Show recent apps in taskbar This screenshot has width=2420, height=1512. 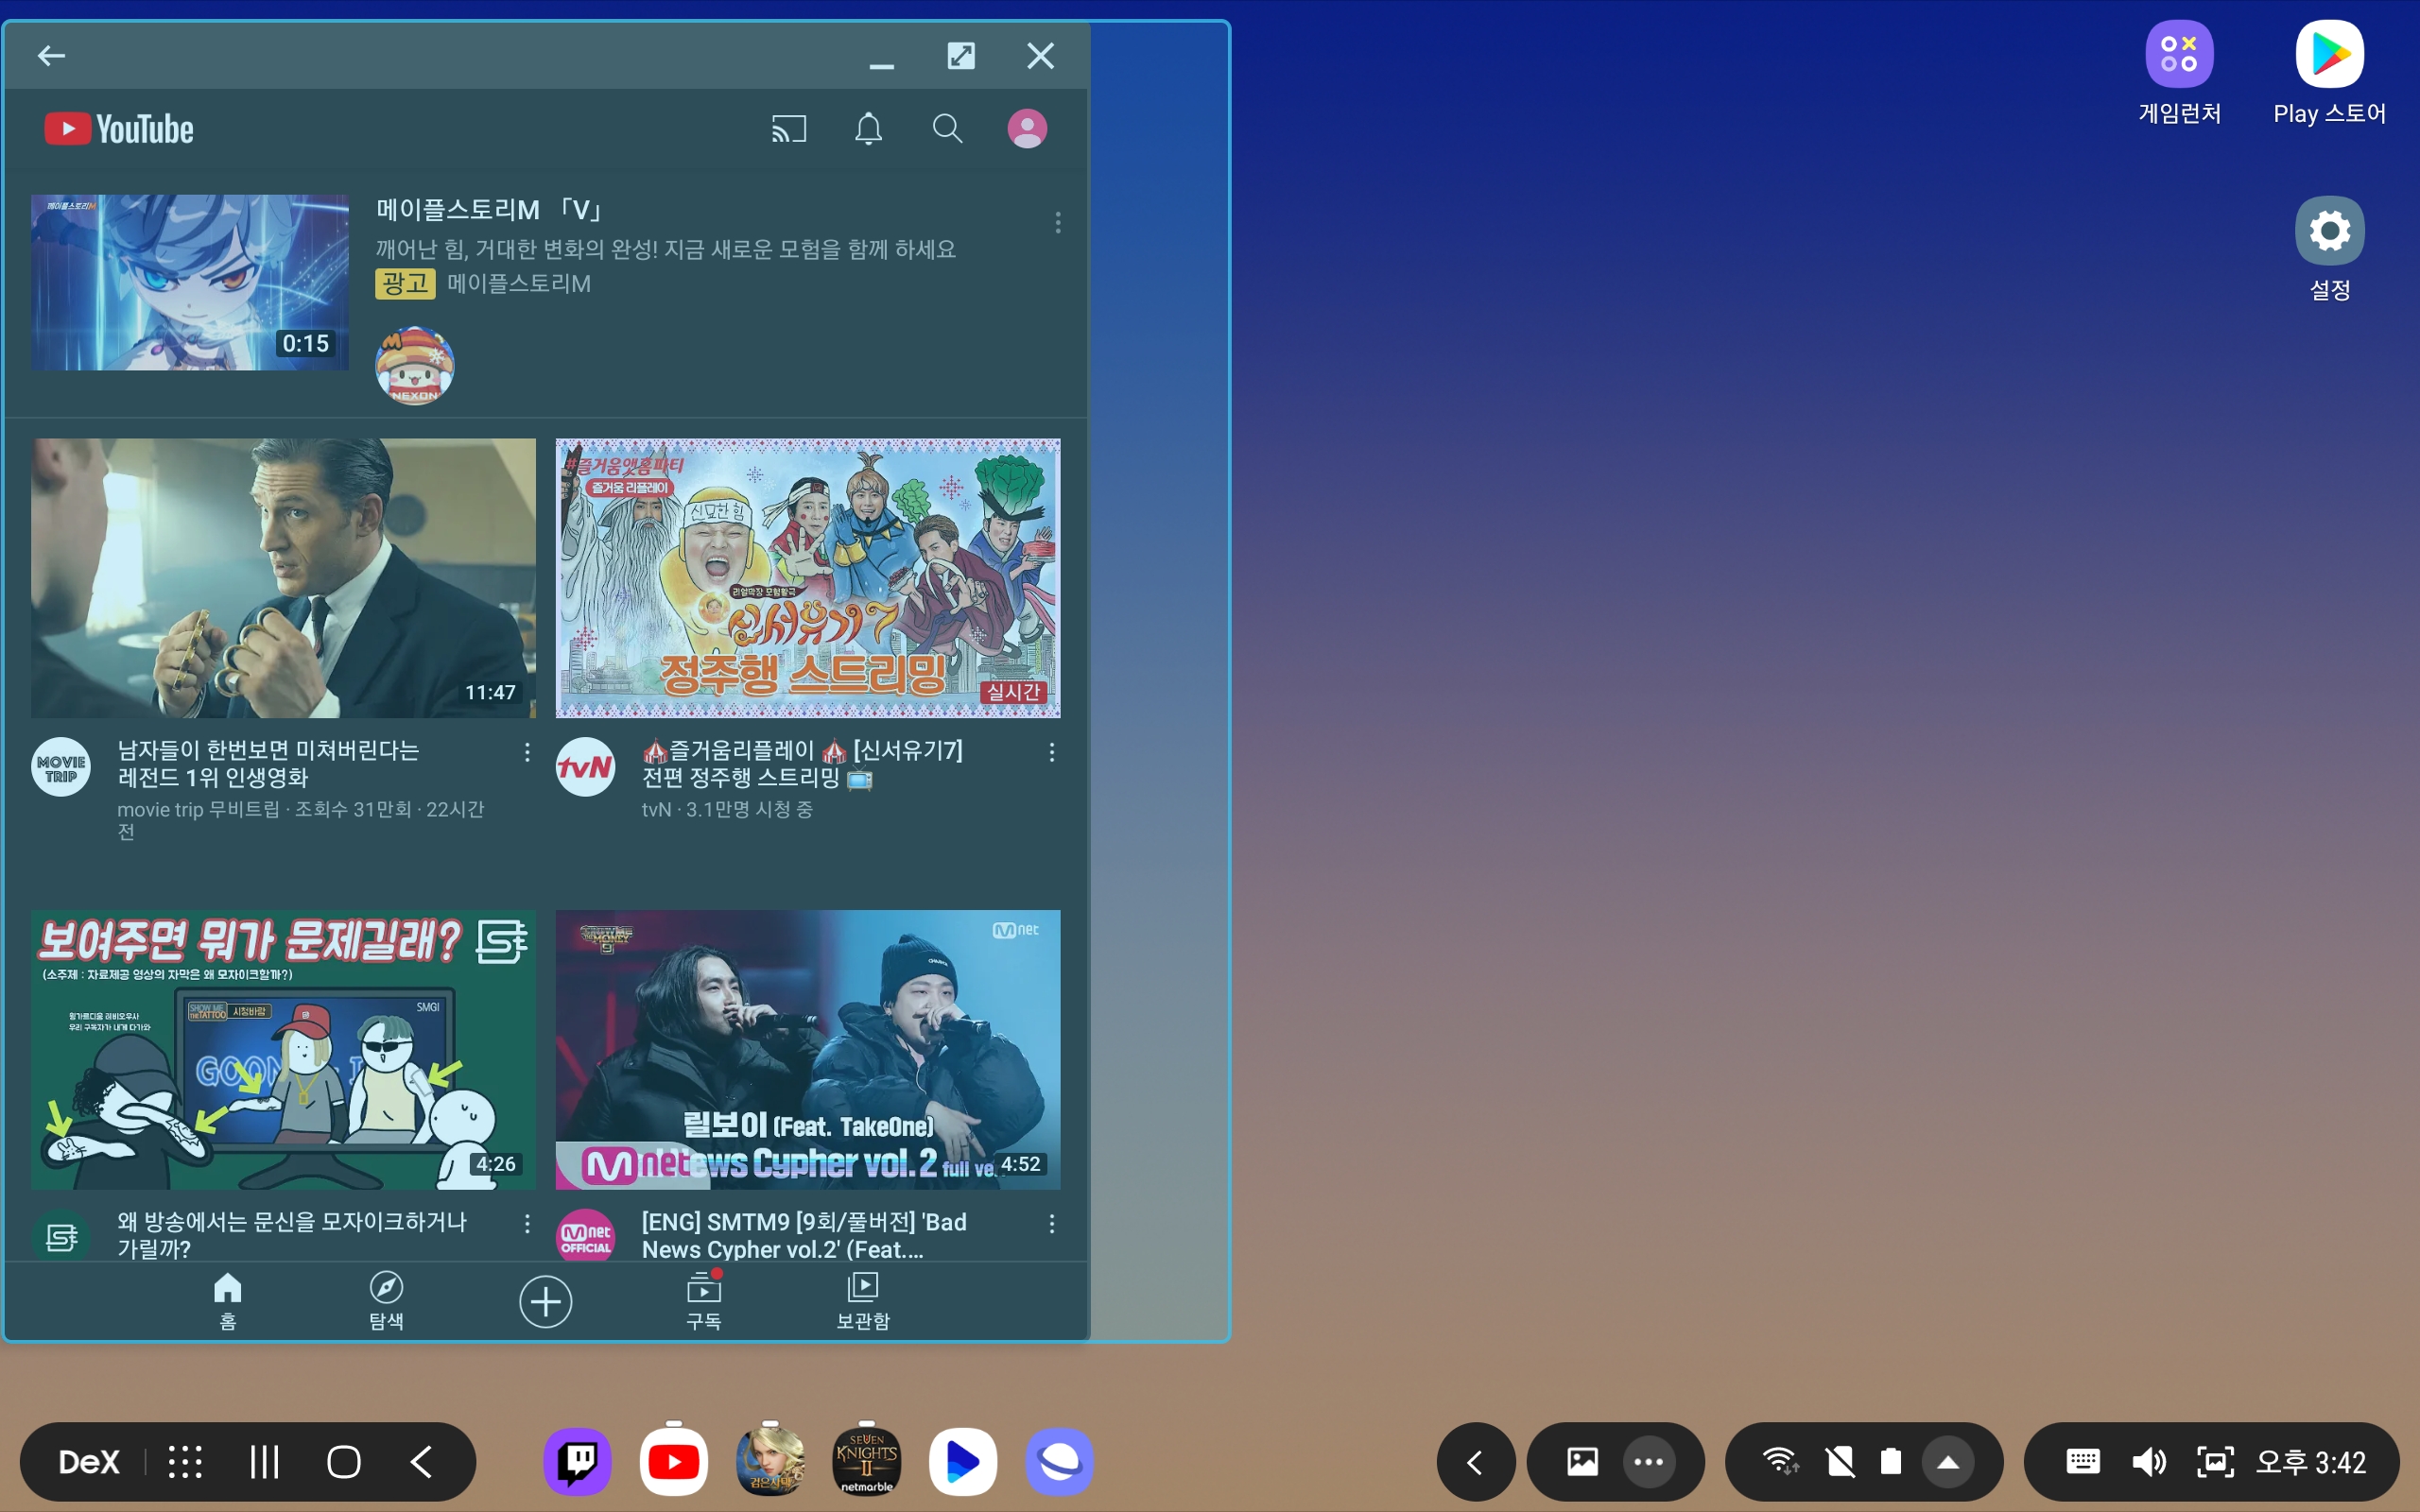(x=264, y=1461)
